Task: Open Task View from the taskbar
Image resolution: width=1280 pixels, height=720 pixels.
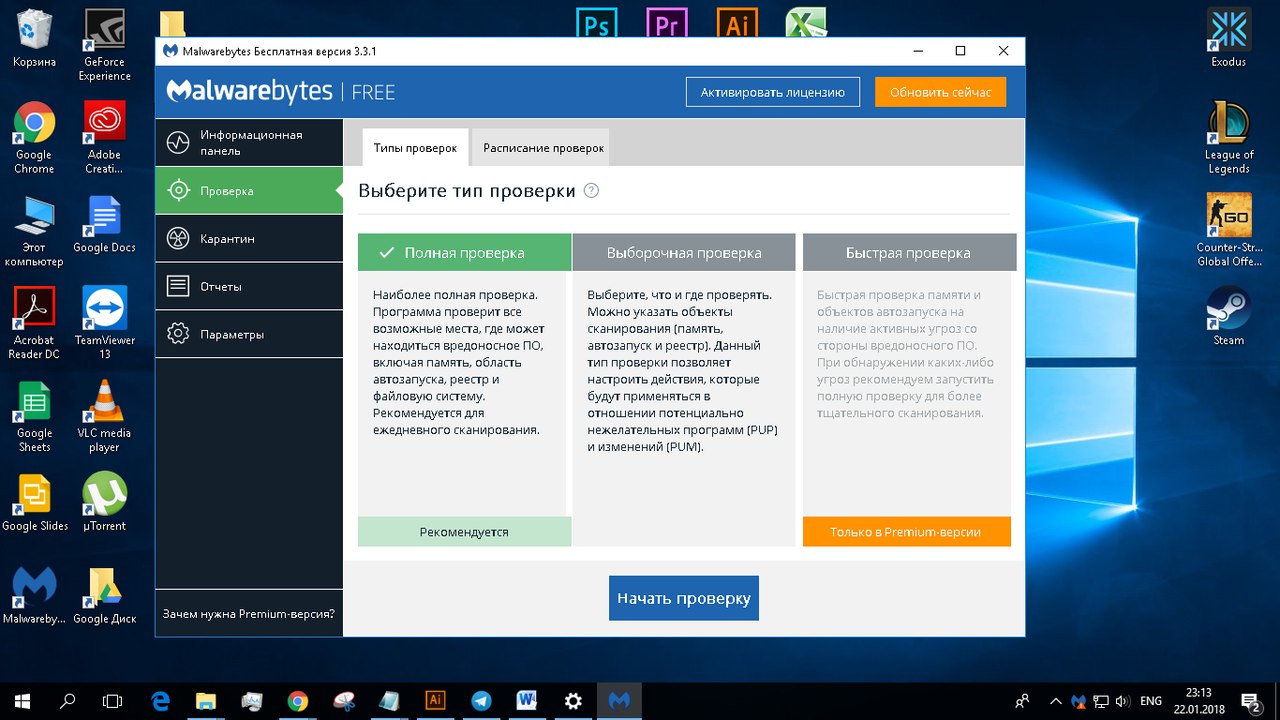Action: pyautogui.click(x=113, y=701)
